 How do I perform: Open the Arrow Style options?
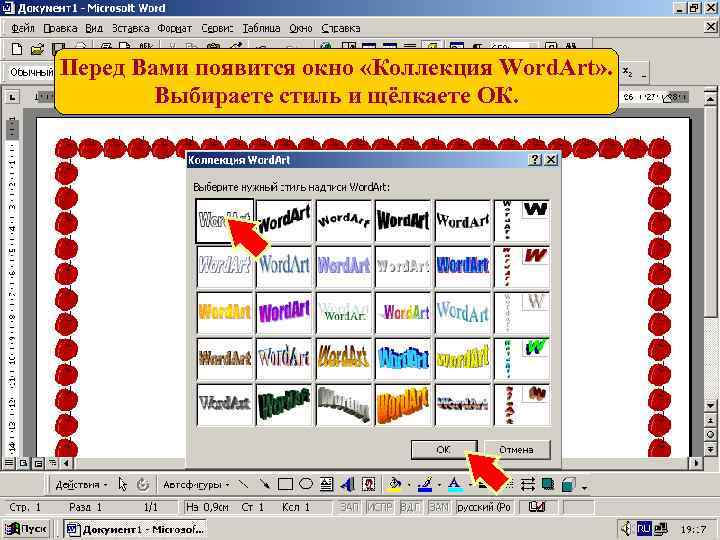click(x=528, y=484)
